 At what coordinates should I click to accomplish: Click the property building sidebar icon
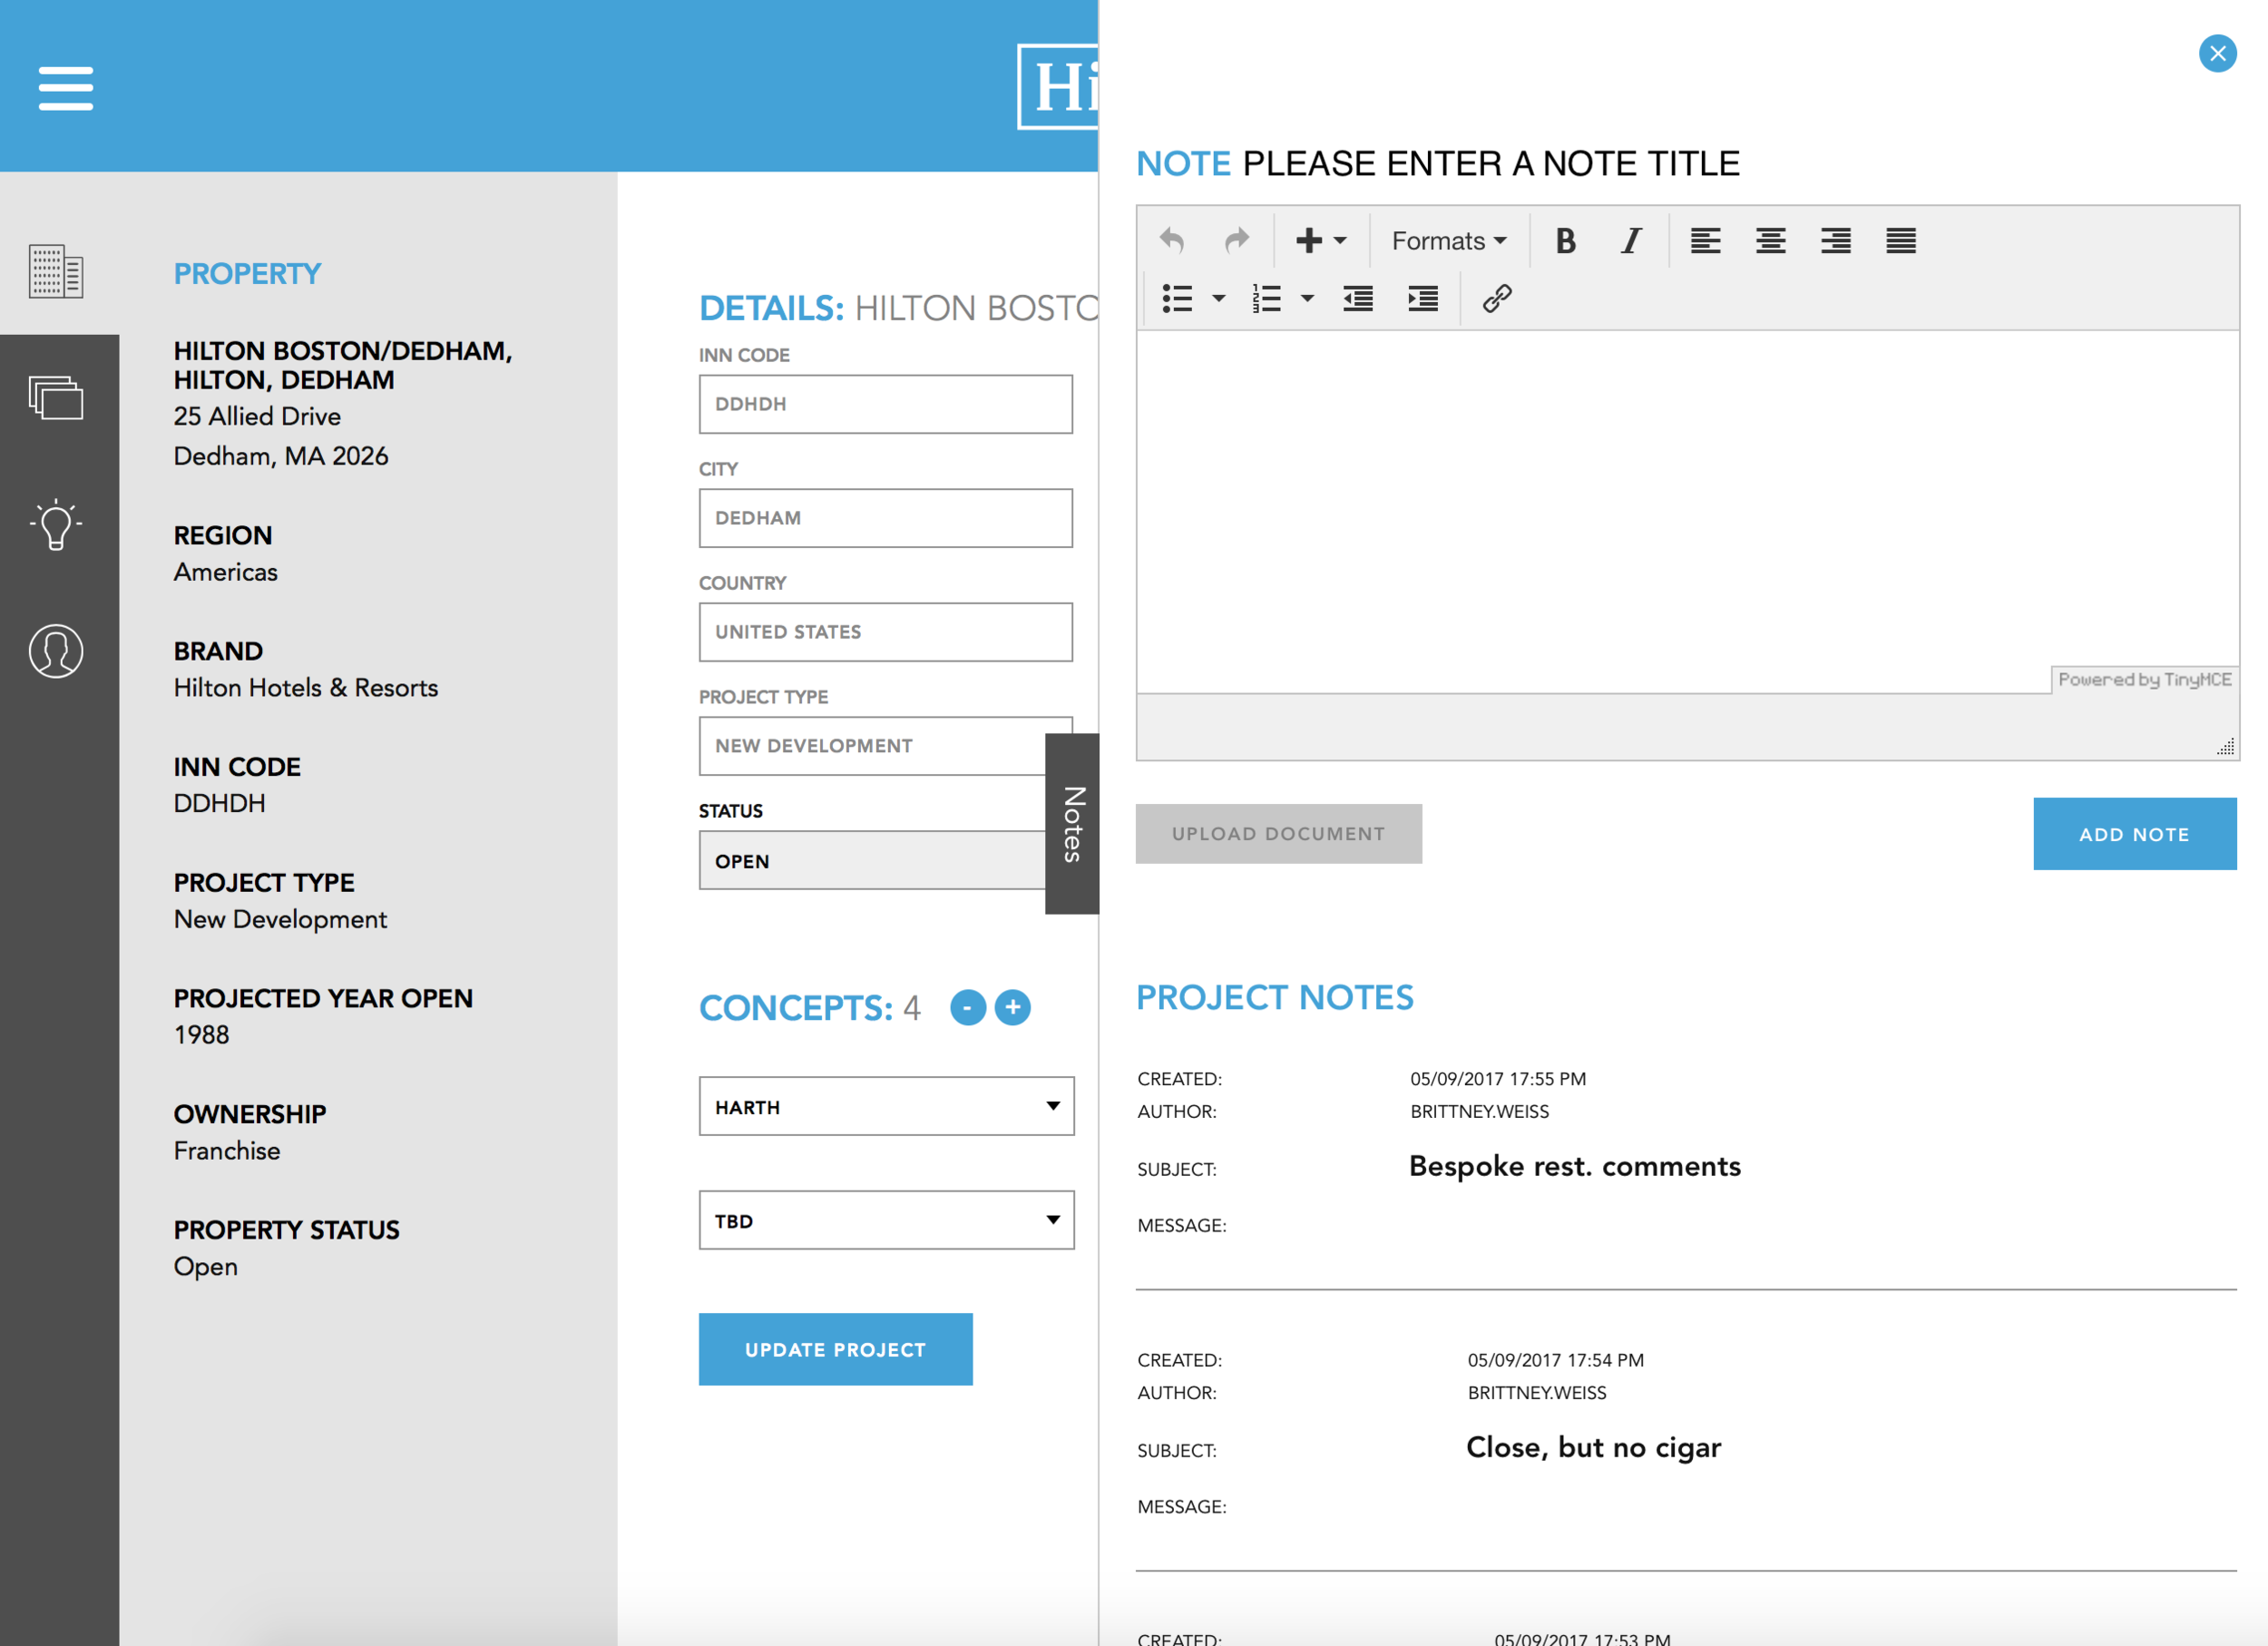(x=56, y=271)
